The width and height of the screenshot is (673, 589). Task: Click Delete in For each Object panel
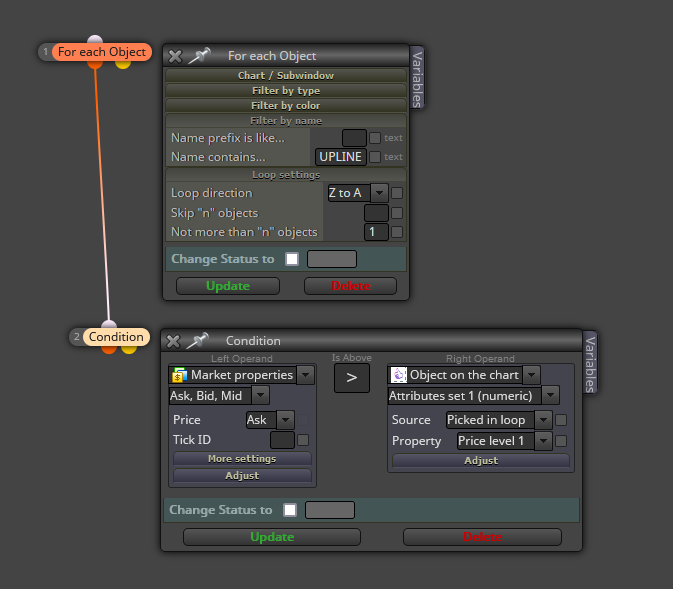(x=350, y=286)
